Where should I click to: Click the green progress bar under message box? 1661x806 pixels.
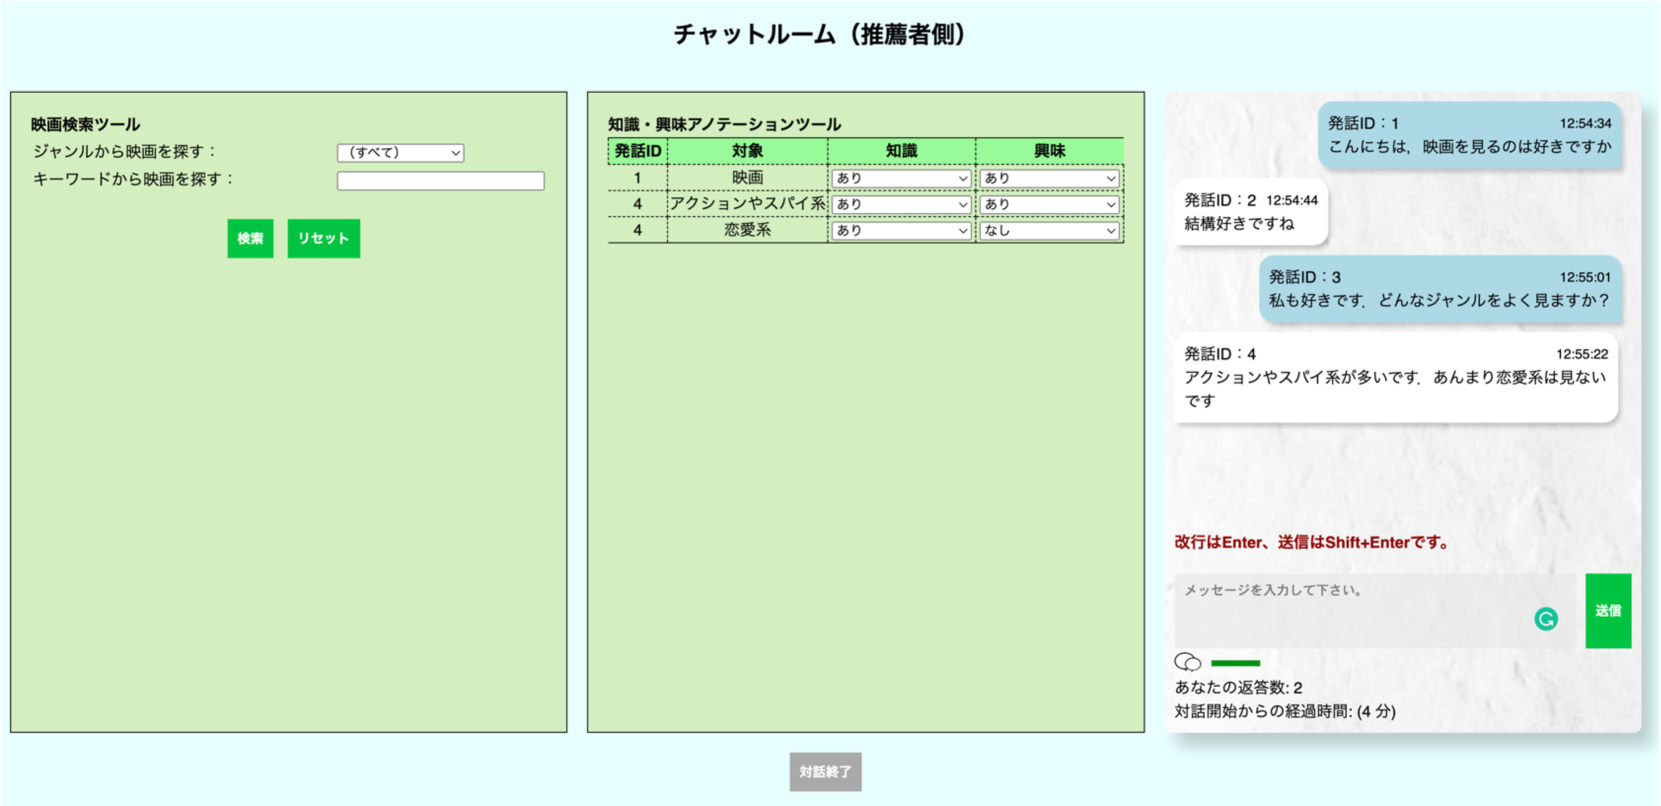pyautogui.click(x=1235, y=663)
